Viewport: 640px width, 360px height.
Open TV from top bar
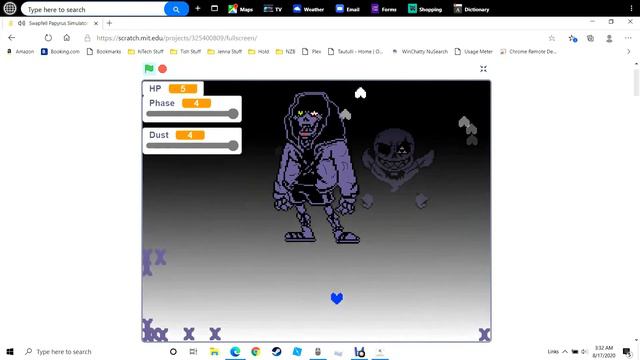coord(273,9)
